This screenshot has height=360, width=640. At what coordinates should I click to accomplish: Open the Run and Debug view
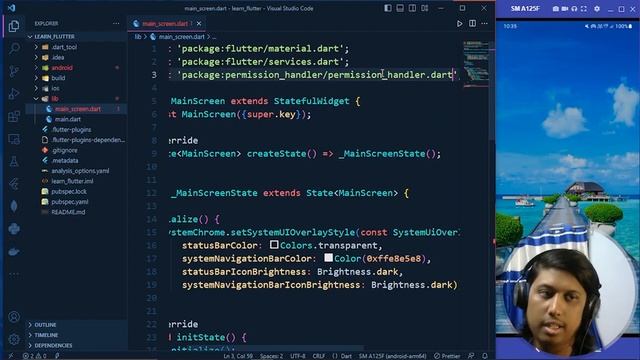[14, 94]
